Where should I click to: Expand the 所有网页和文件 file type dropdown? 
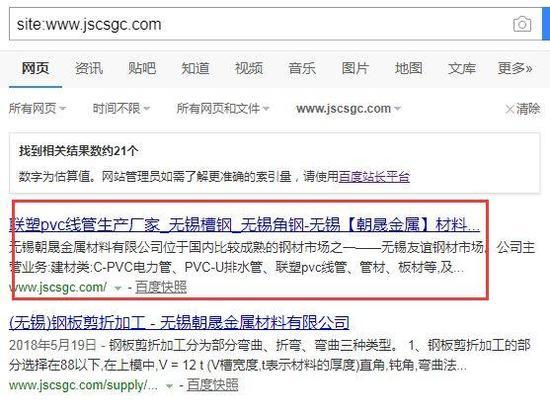(223, 108)
